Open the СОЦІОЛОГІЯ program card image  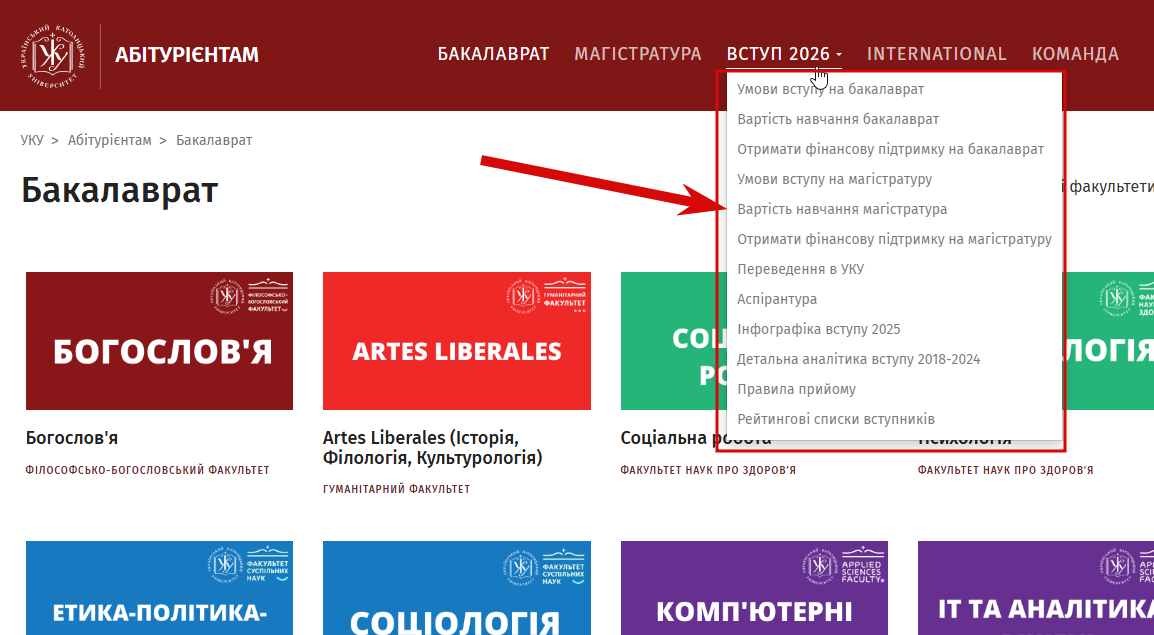(x=456, y=588)
